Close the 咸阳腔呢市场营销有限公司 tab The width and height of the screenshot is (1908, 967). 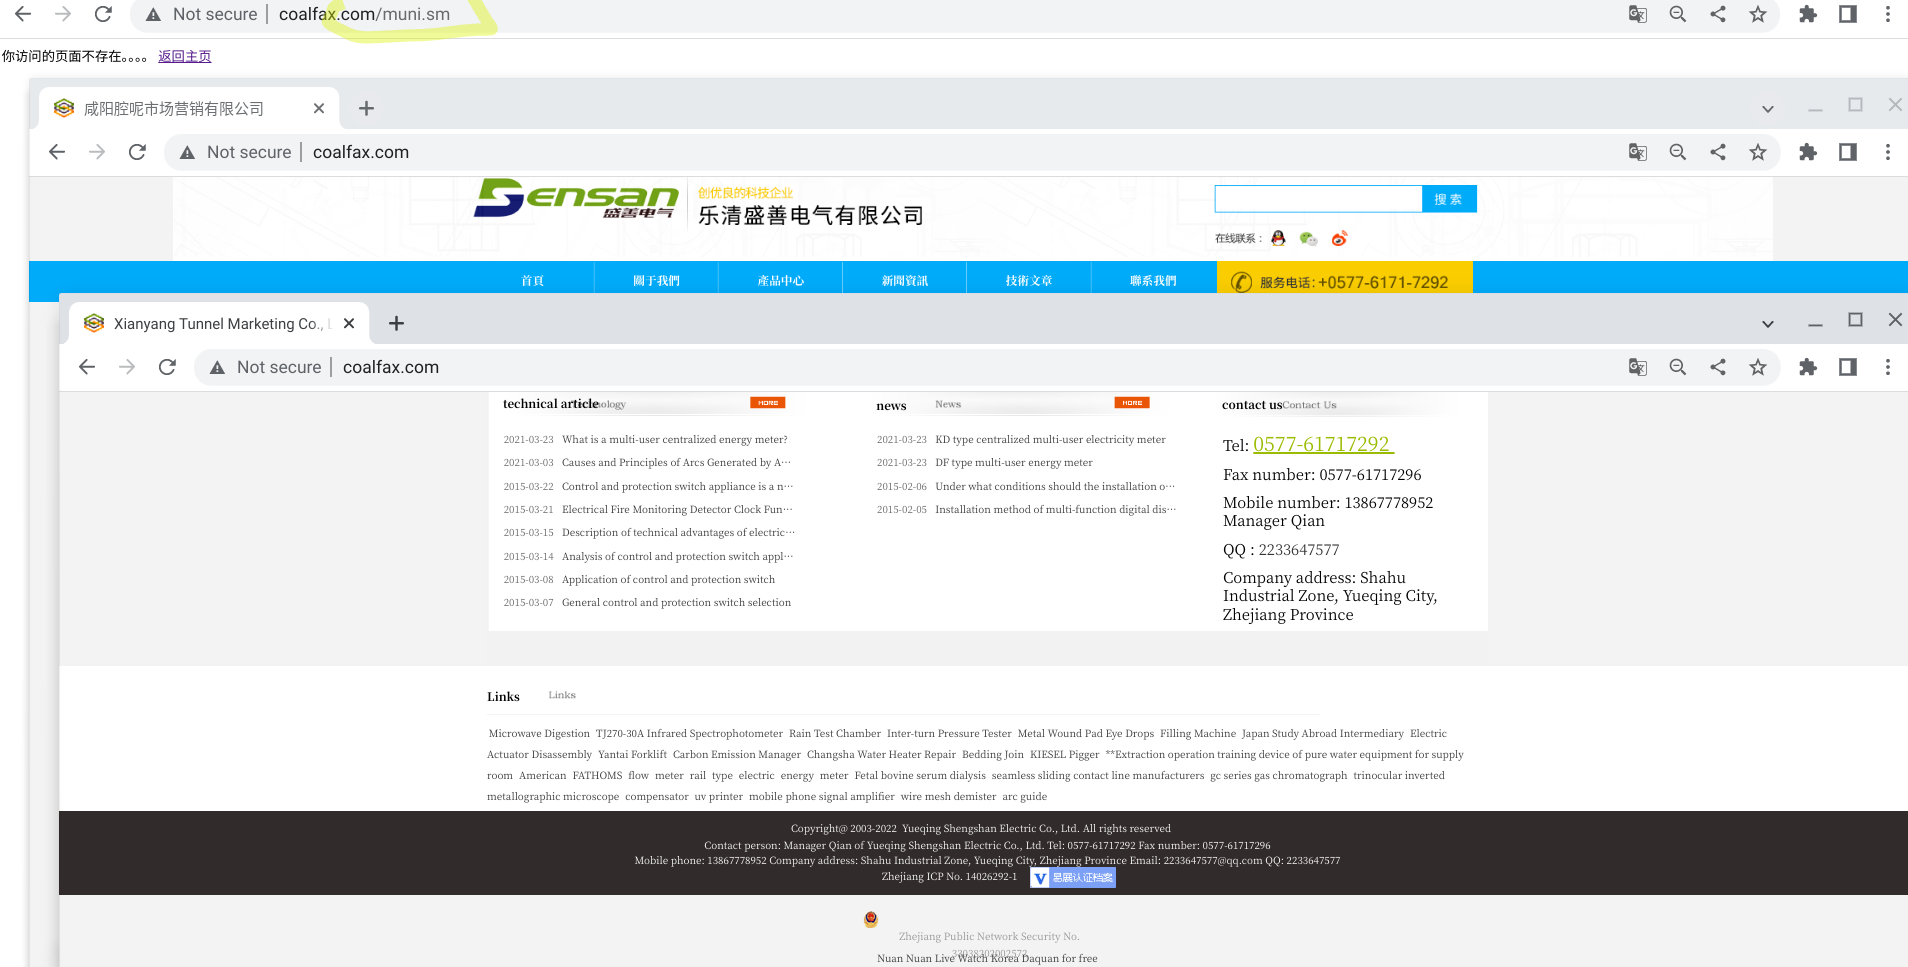coord(319,108)
